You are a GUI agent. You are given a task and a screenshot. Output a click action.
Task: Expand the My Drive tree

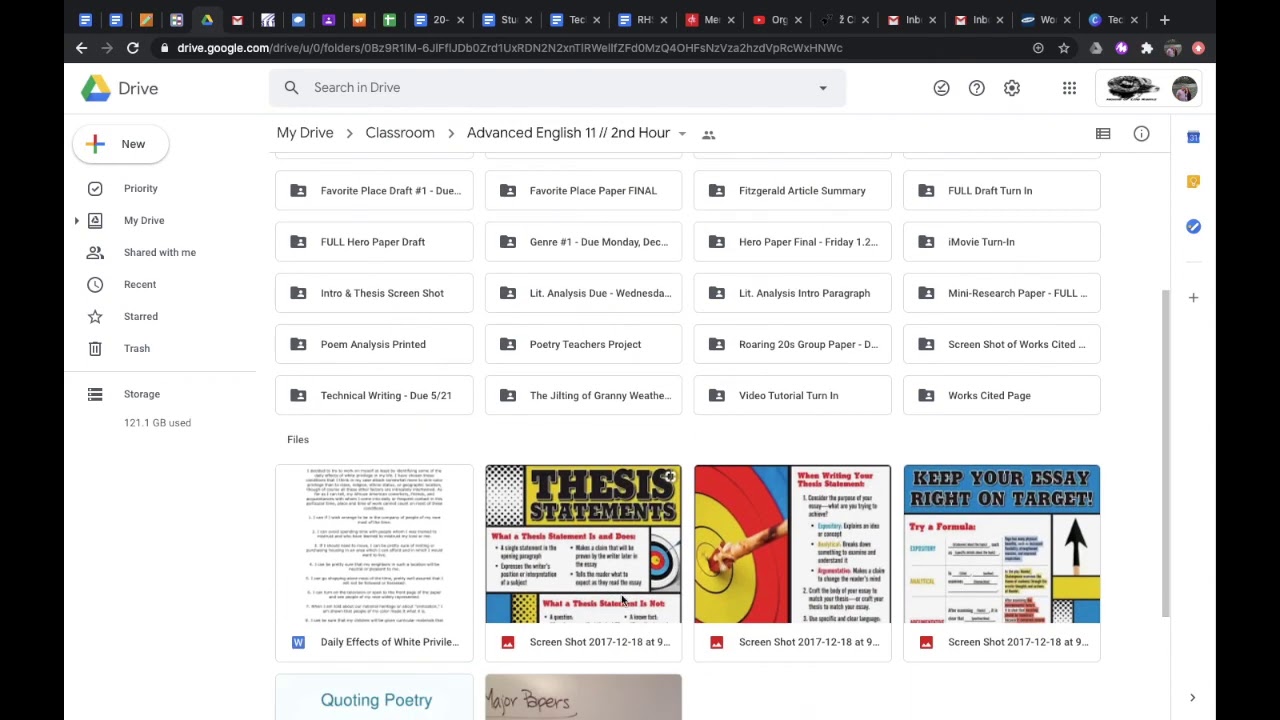click(x=76, y=220)
